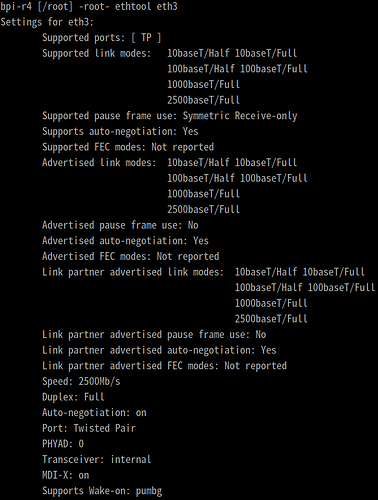This screenshot has height=500, width=378.
Task: Click the 'Speed: 2500Mb/s' line
Action: pyautogui.click(x=81, y=381)
